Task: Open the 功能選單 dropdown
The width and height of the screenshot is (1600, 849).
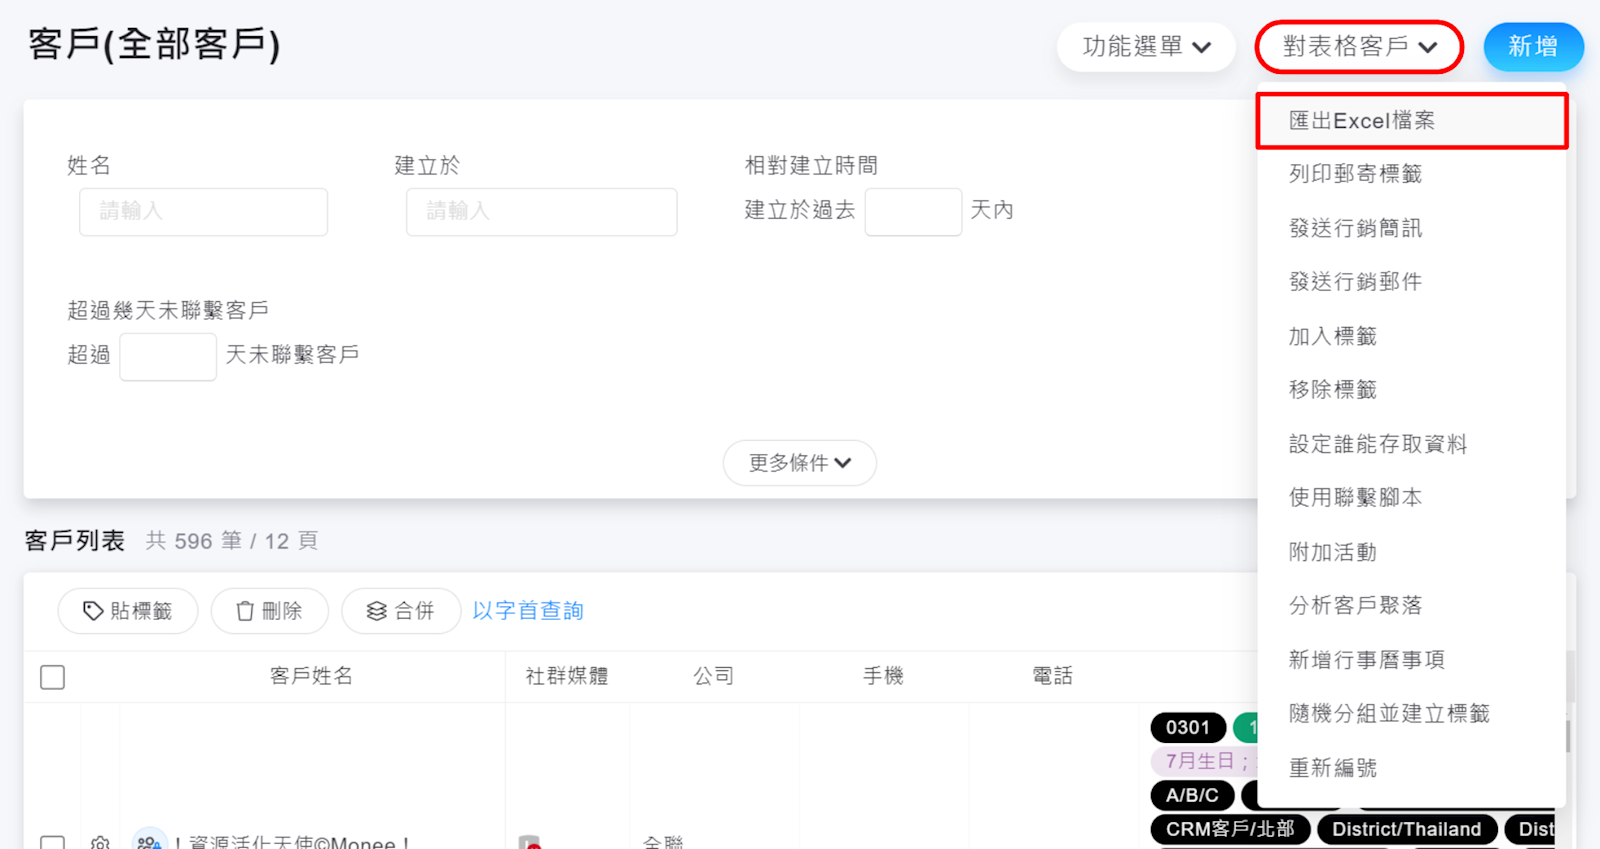Action: click(x=1146, y=47)
